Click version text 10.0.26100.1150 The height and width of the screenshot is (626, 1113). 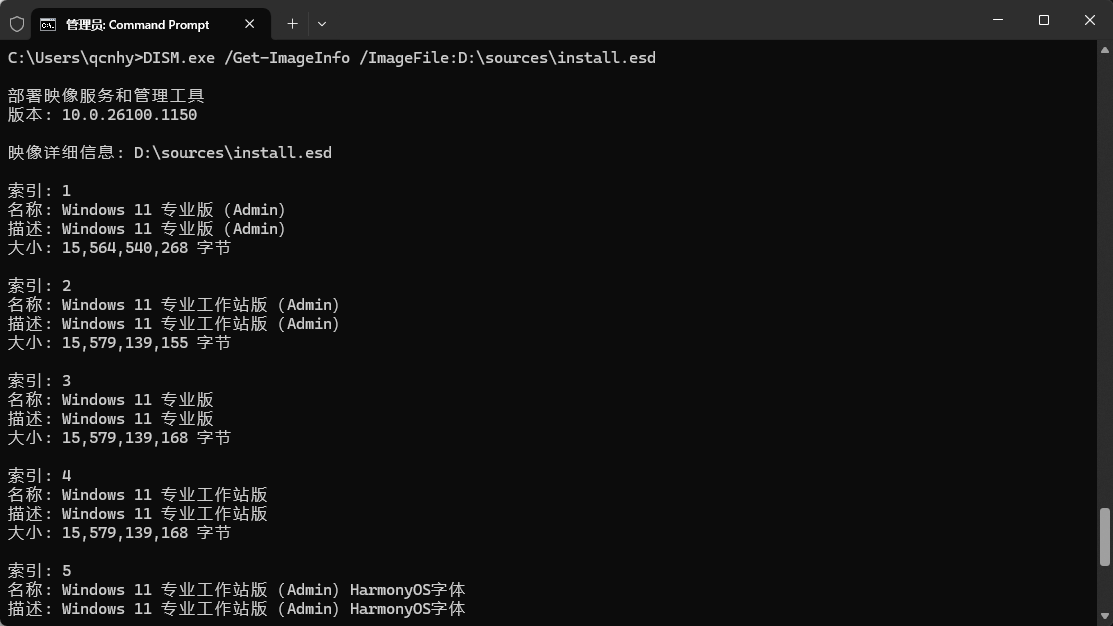129,115
